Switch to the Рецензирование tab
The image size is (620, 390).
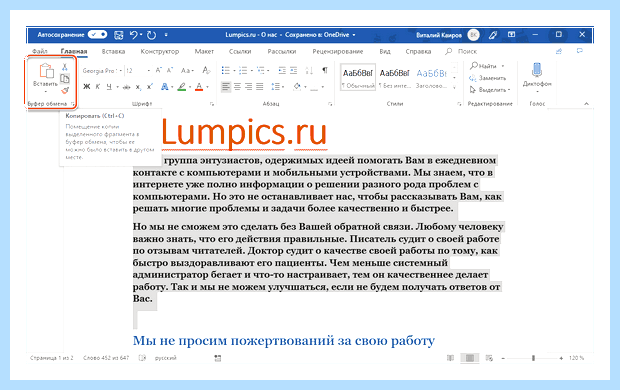coord(338,51)
